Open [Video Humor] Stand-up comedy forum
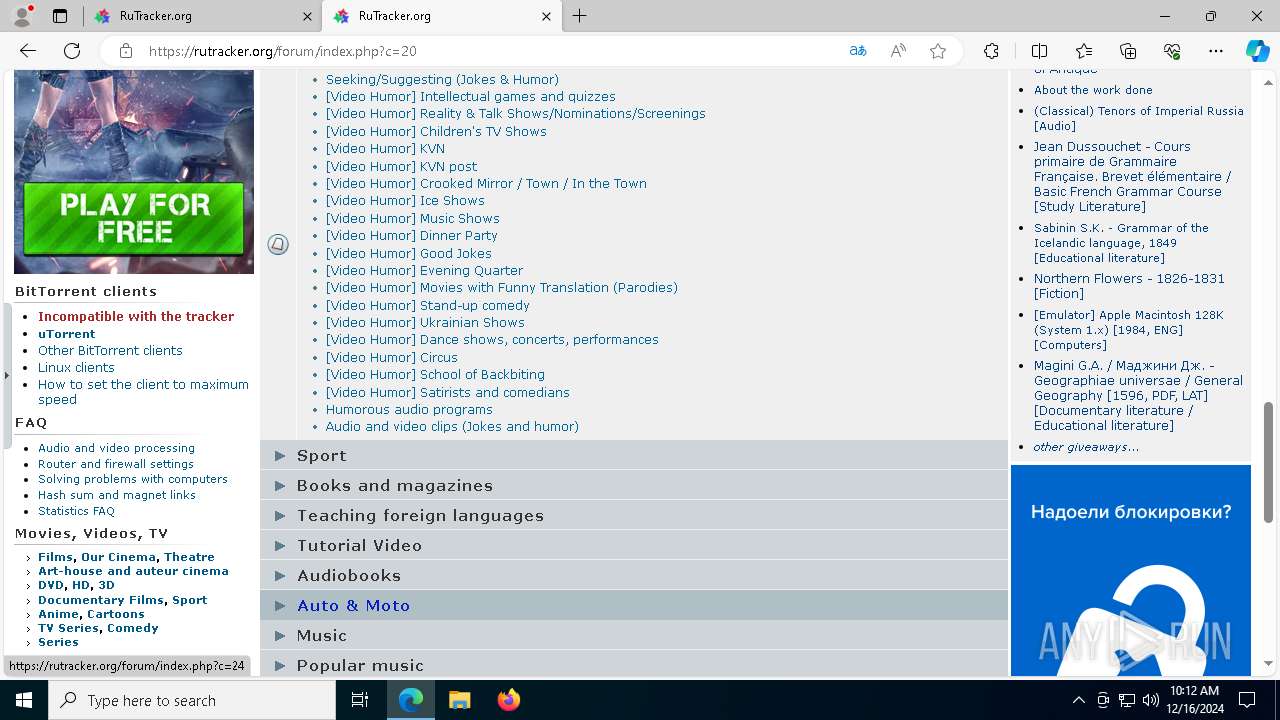Image resolution: width=1280 pixels, height=720 pixels. (x=428, y=305)
